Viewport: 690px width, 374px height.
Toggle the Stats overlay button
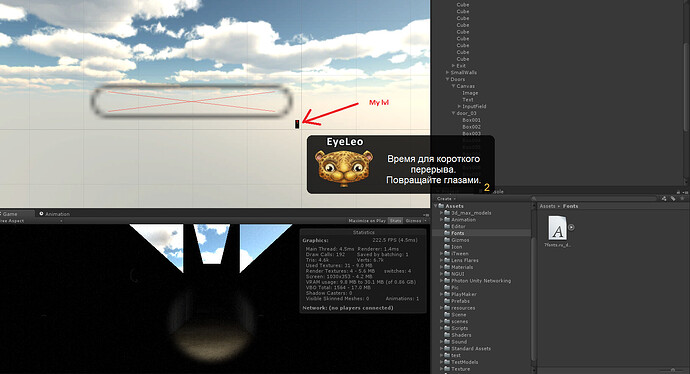point(395,221)
